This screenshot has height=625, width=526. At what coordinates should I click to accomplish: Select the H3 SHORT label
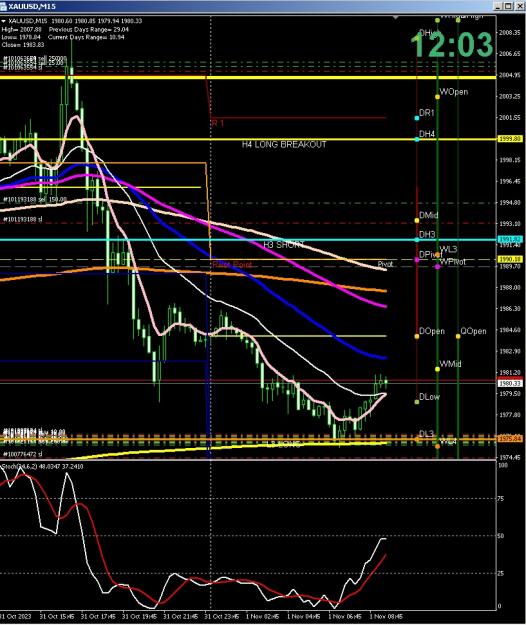284,244
